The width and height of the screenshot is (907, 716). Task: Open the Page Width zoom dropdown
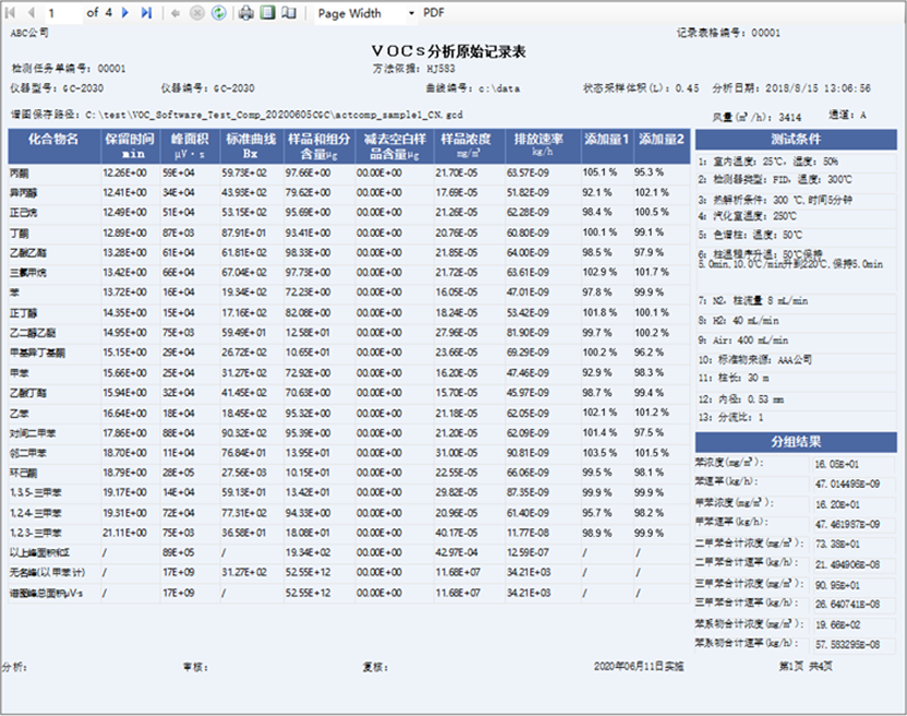[411, 13]
